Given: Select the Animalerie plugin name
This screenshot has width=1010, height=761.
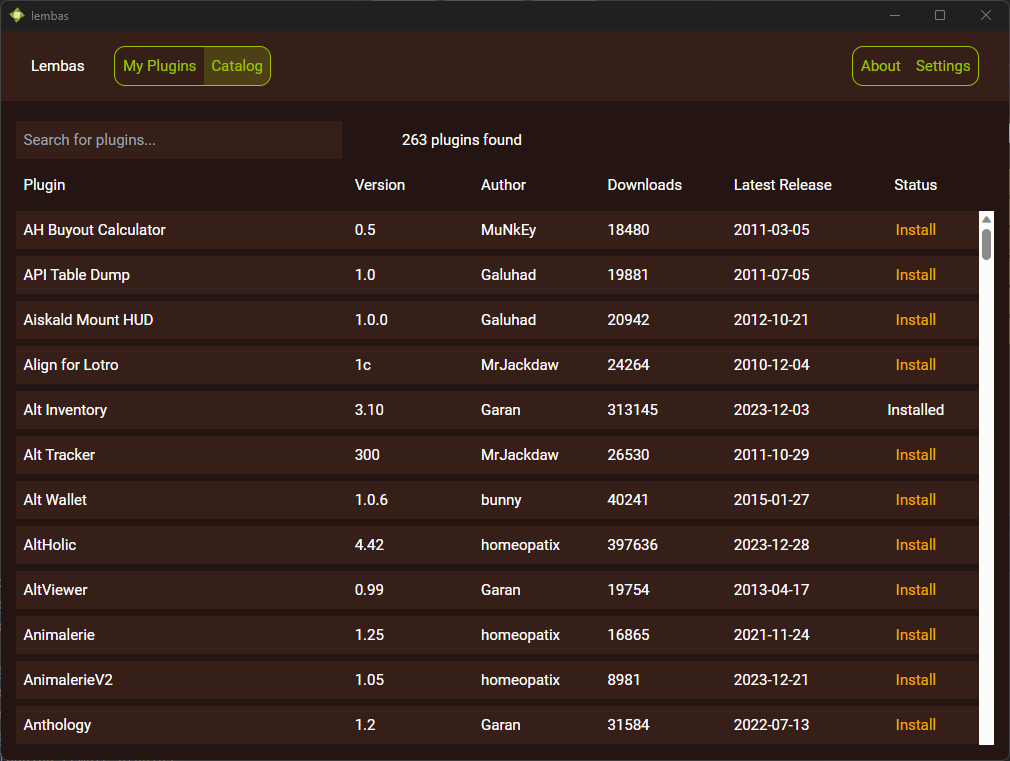Looking at the screenshot, I should pos(59,635).
